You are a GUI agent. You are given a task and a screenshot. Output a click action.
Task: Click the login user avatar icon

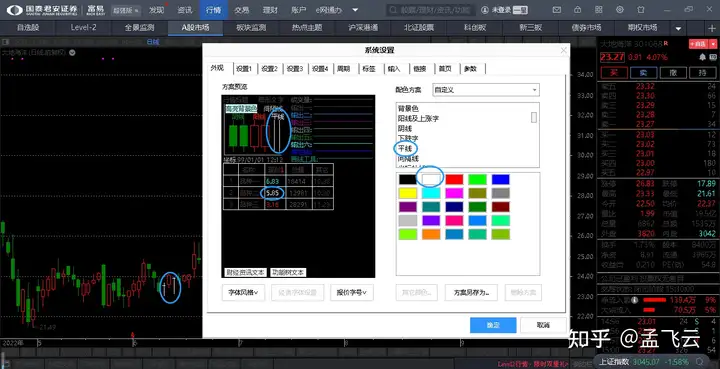485,10
